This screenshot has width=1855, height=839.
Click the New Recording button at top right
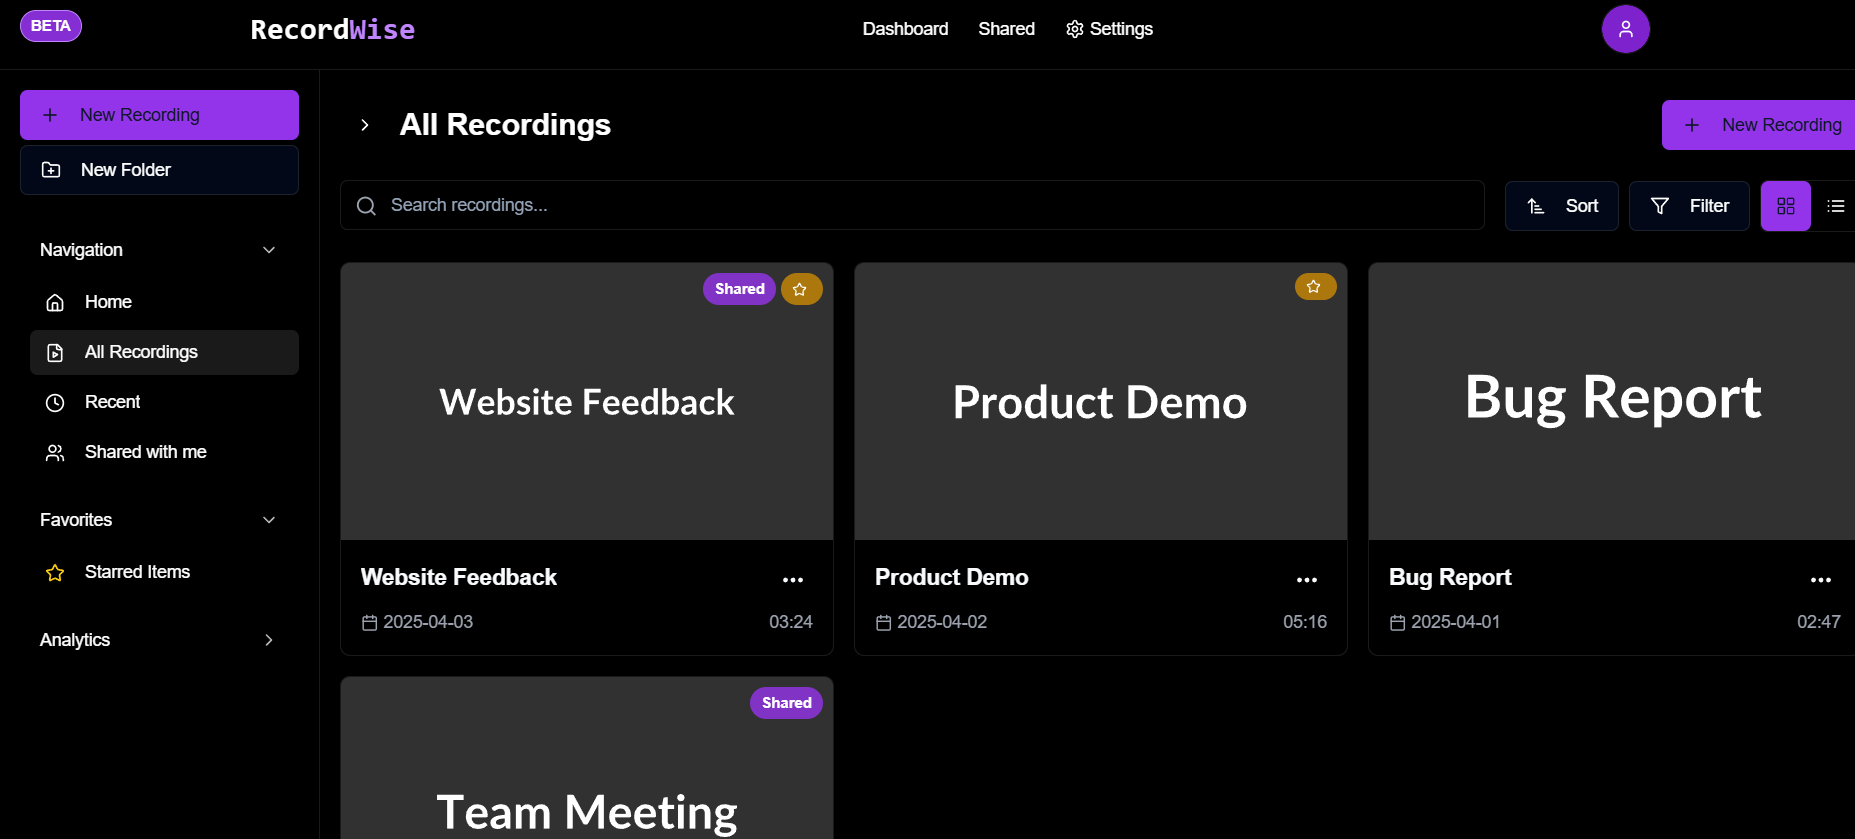[1758, 125]
